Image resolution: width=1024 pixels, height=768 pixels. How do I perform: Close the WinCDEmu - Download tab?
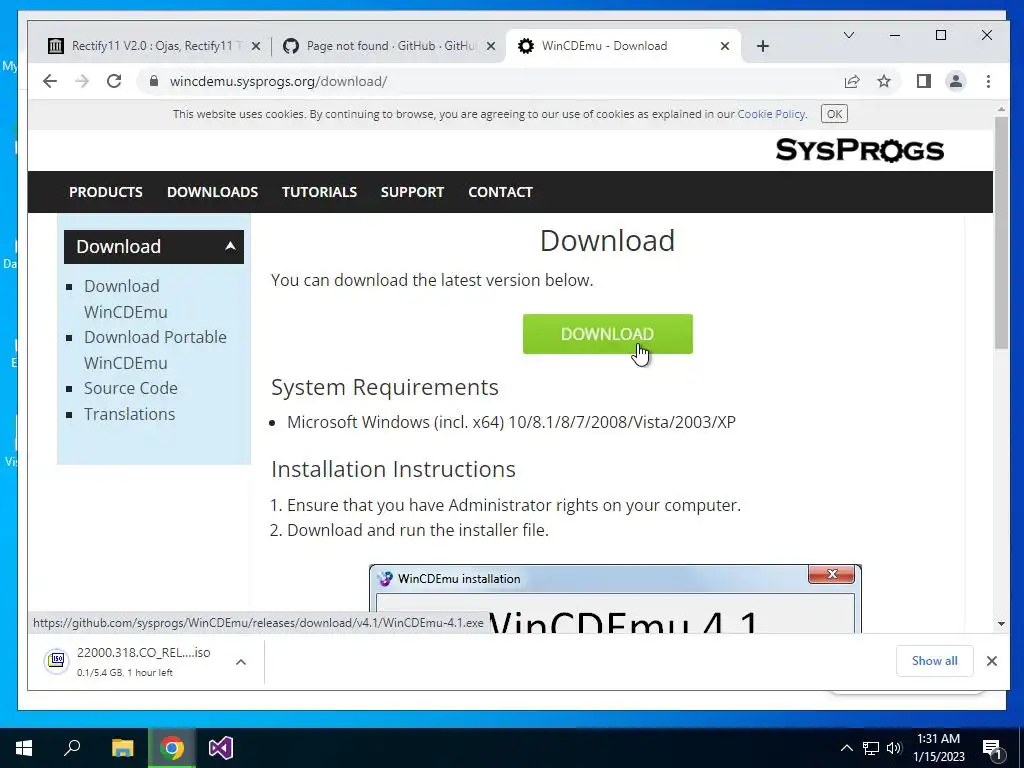coord(725,46)
